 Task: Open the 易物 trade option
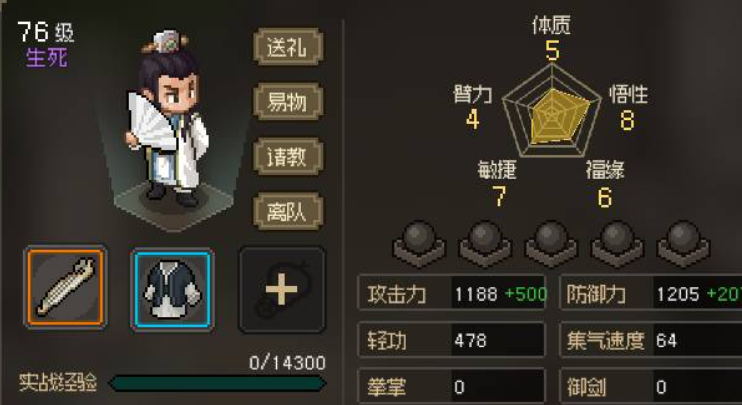click(288, 101)
